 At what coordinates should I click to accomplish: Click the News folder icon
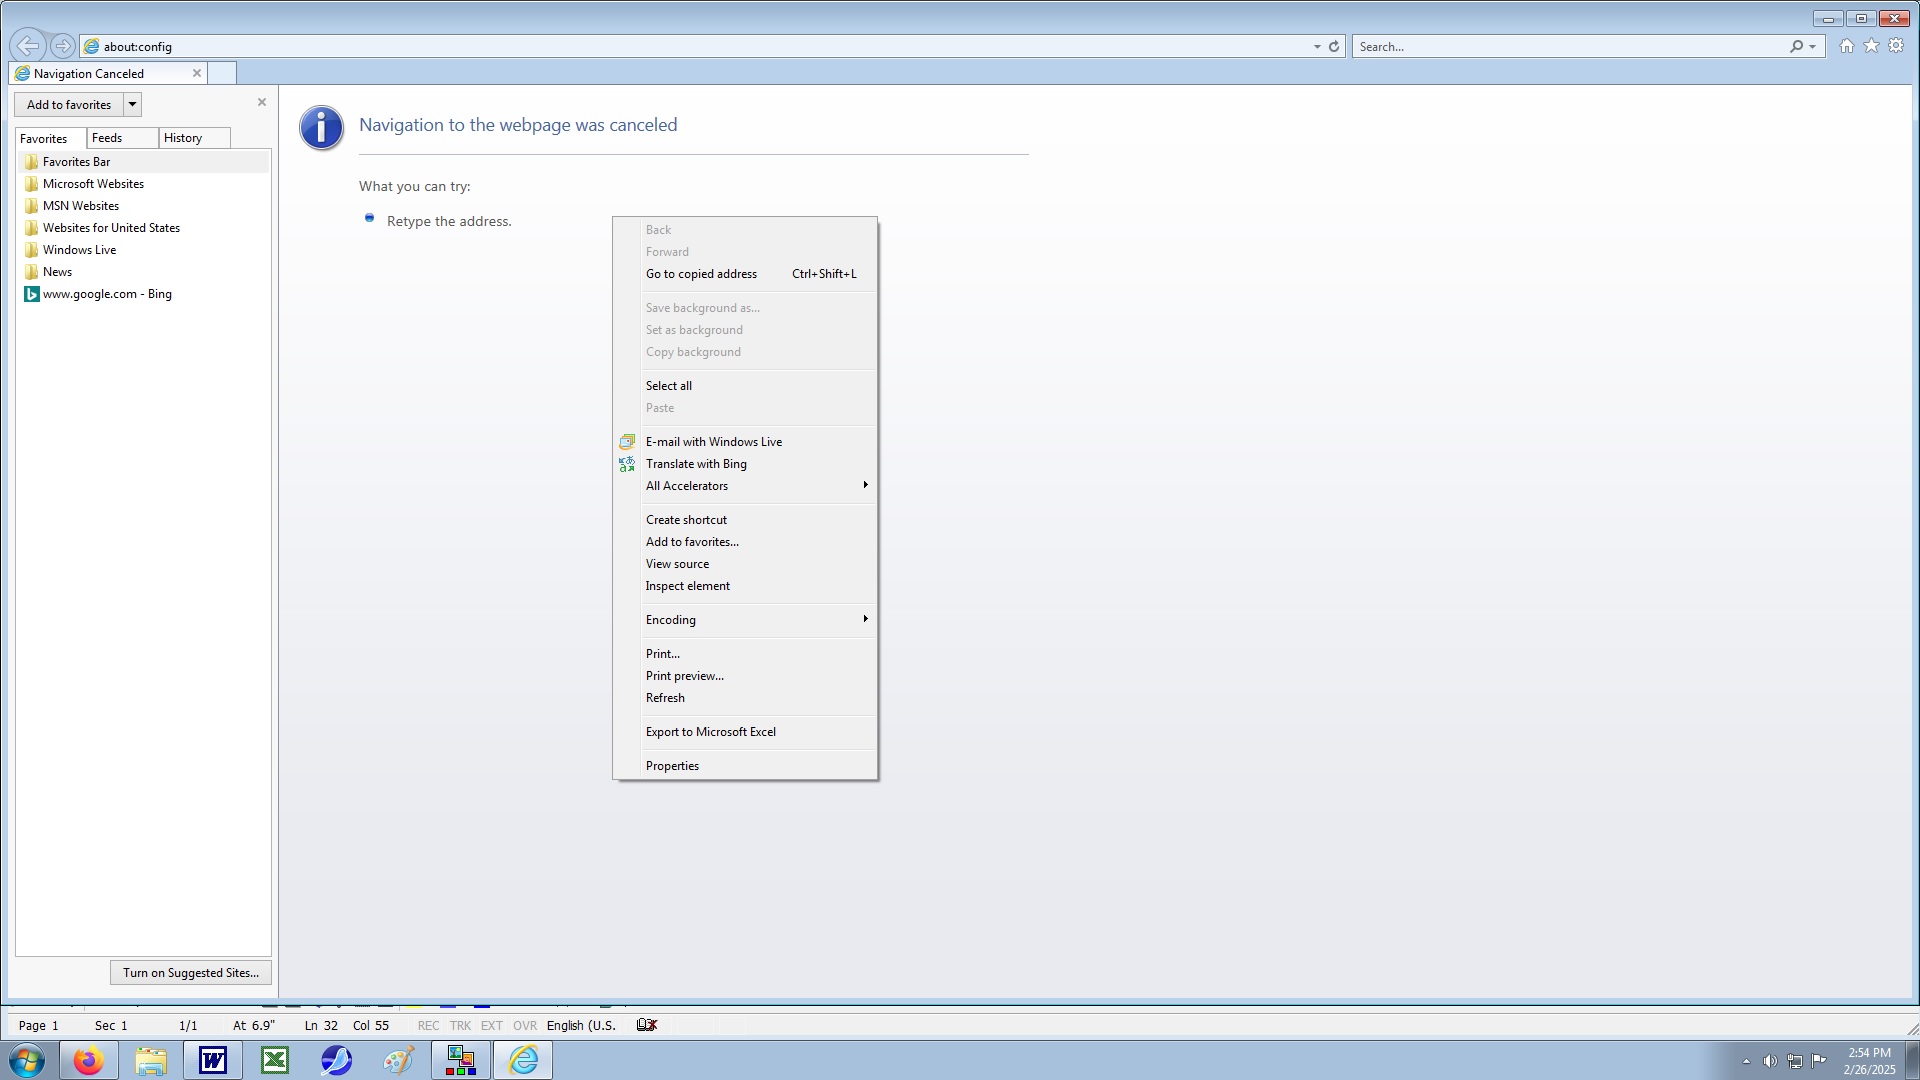(x=32, y=272)
